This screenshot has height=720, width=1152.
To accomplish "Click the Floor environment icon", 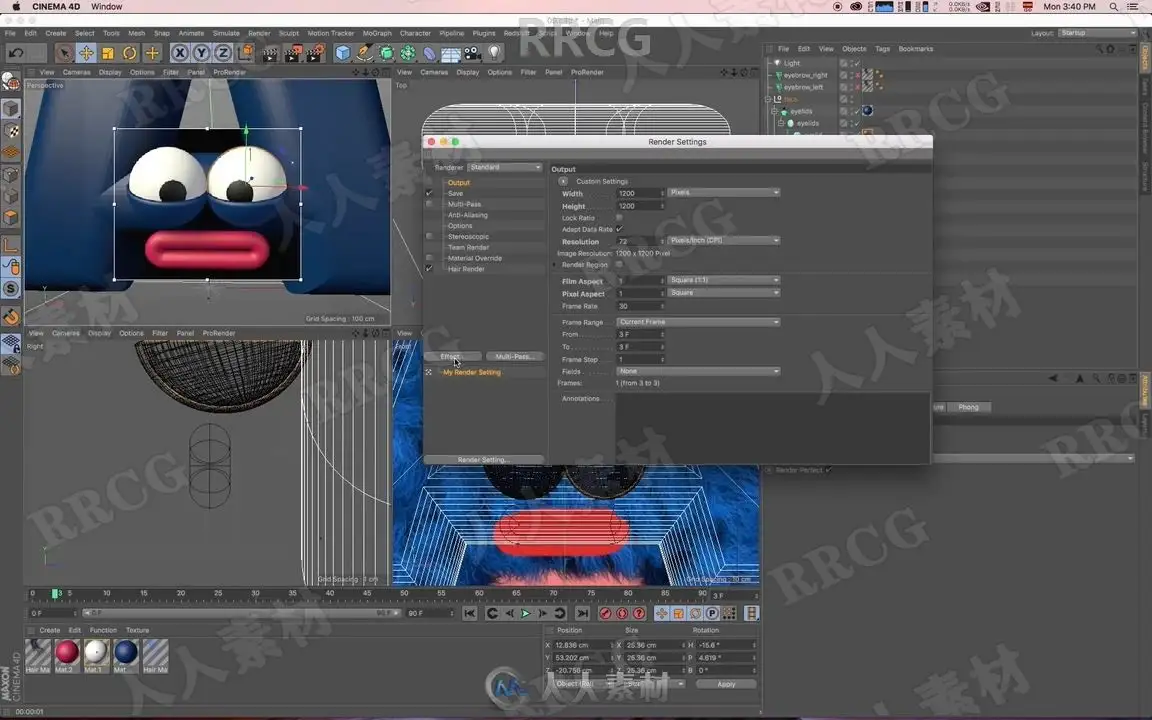I will point(450,54).
